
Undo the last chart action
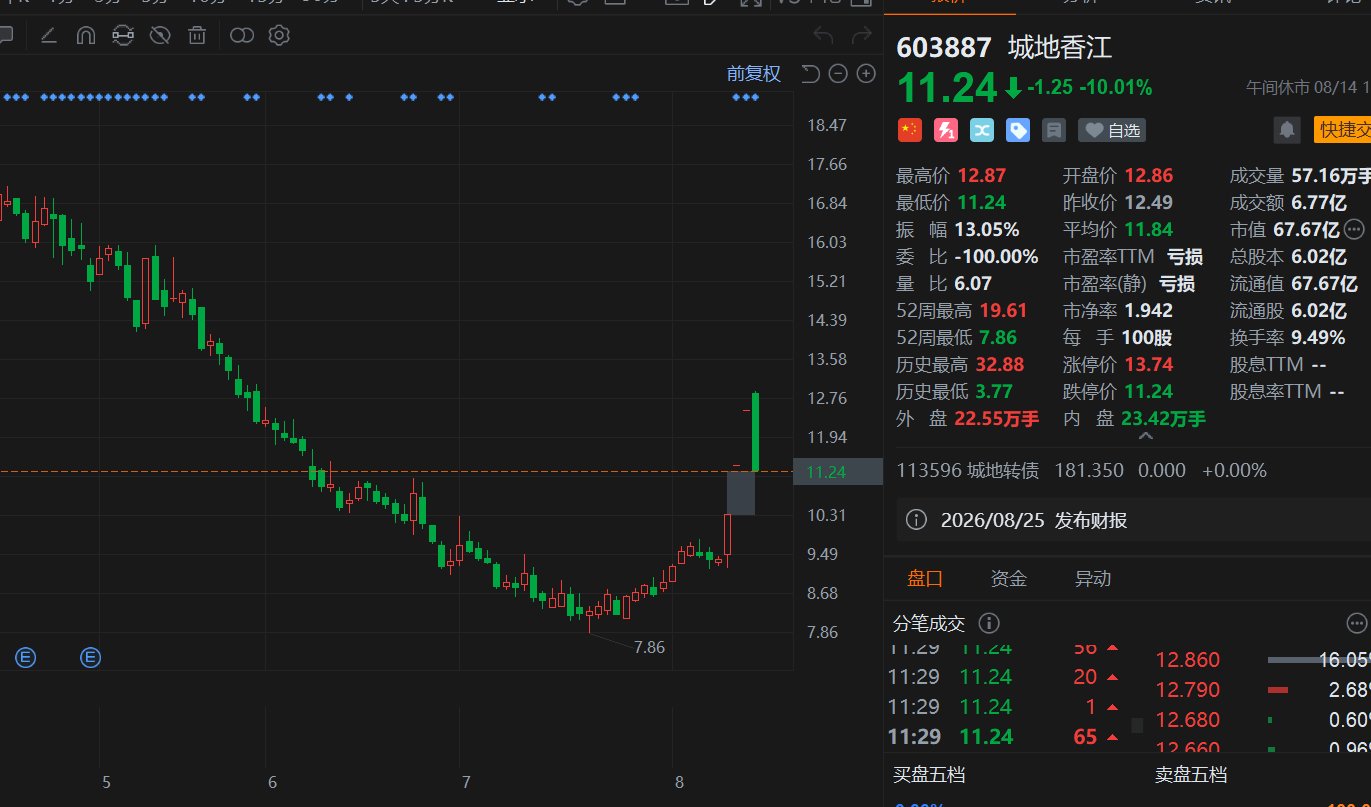click(x=823, y=36)
